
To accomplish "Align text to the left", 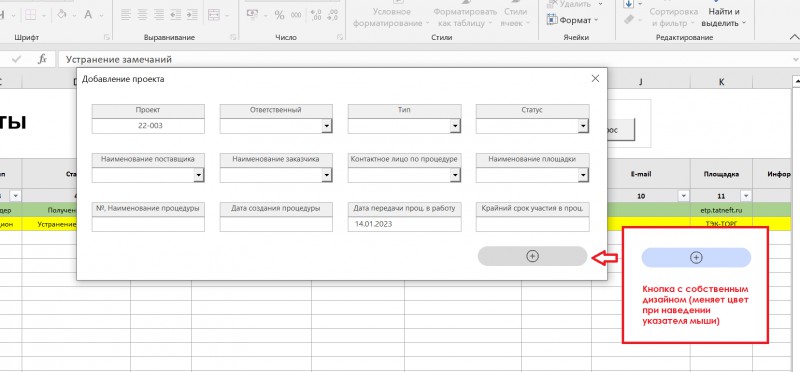I will pos(126,15).
